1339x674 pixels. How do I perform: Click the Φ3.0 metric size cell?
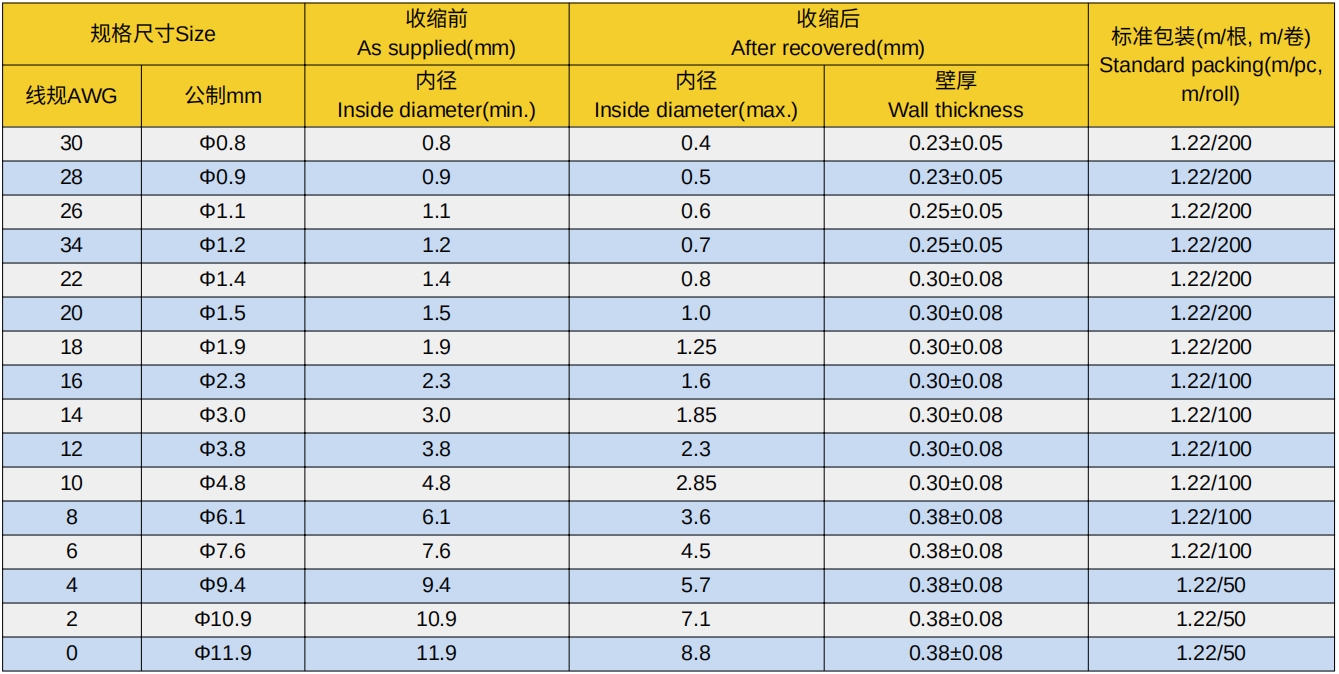[222, 415]
